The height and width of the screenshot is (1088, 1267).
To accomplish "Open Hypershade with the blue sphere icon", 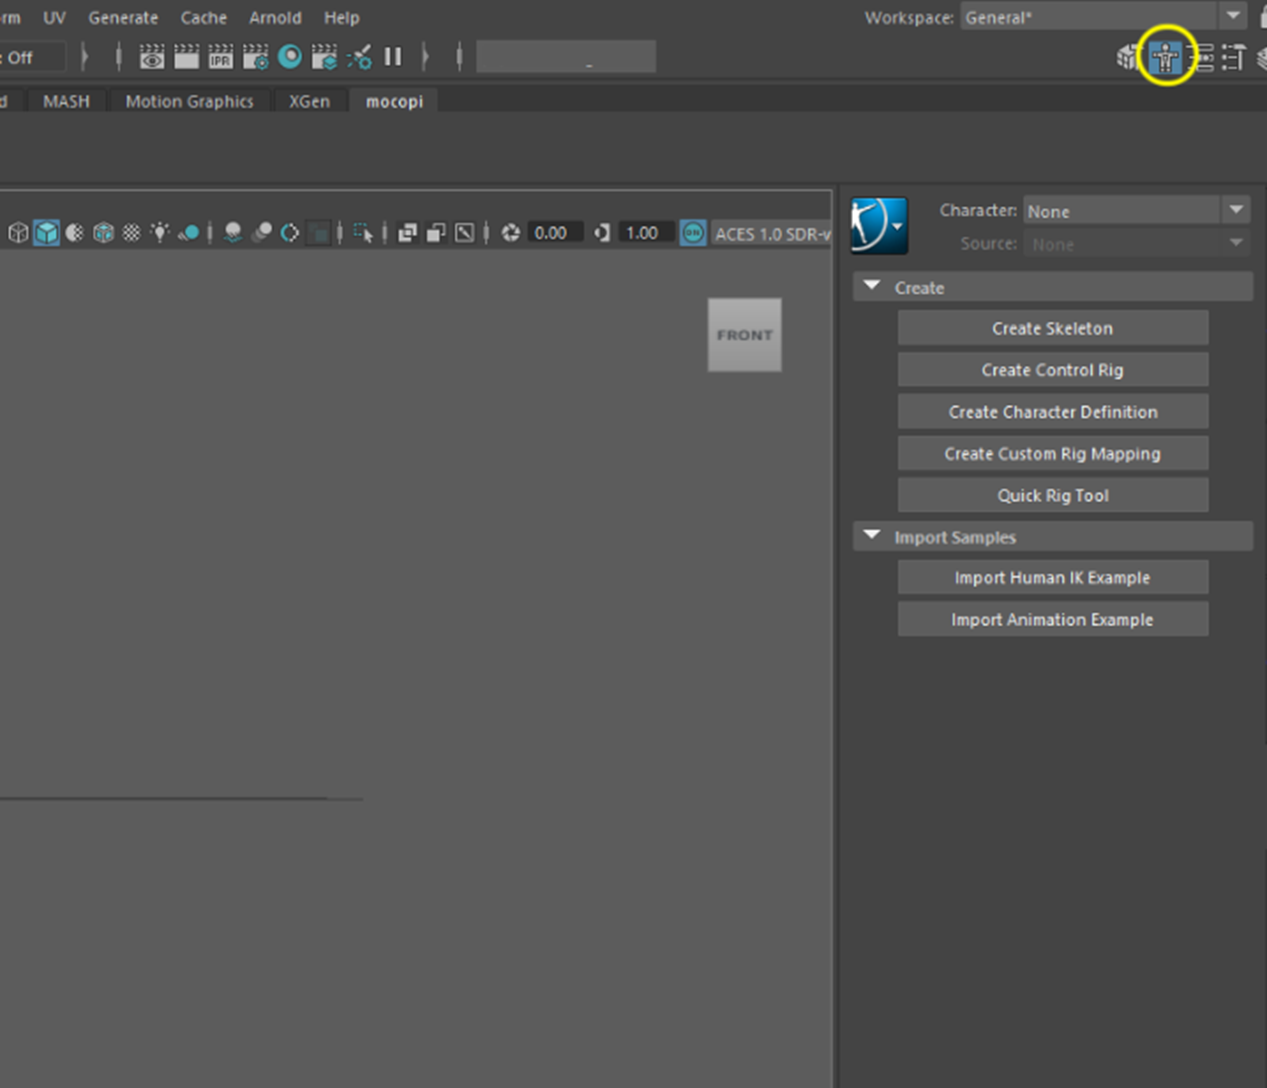I will pyautogui.click(x=290, y=57).
